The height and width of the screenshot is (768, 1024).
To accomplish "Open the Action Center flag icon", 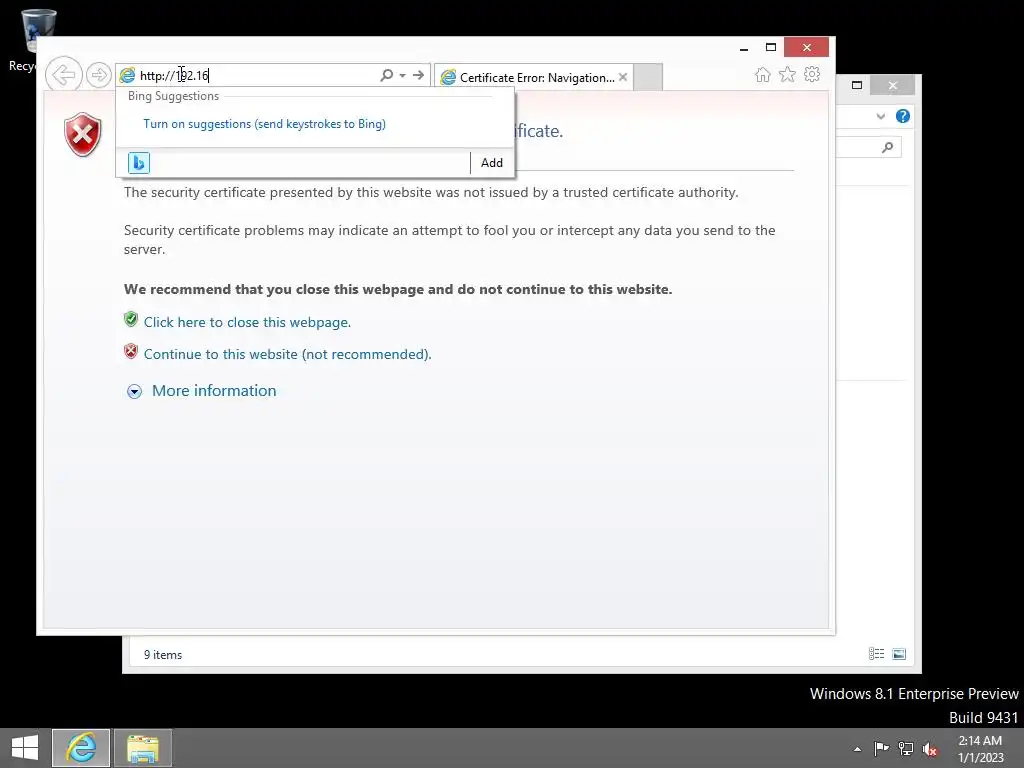I will [x=881, y=748].
